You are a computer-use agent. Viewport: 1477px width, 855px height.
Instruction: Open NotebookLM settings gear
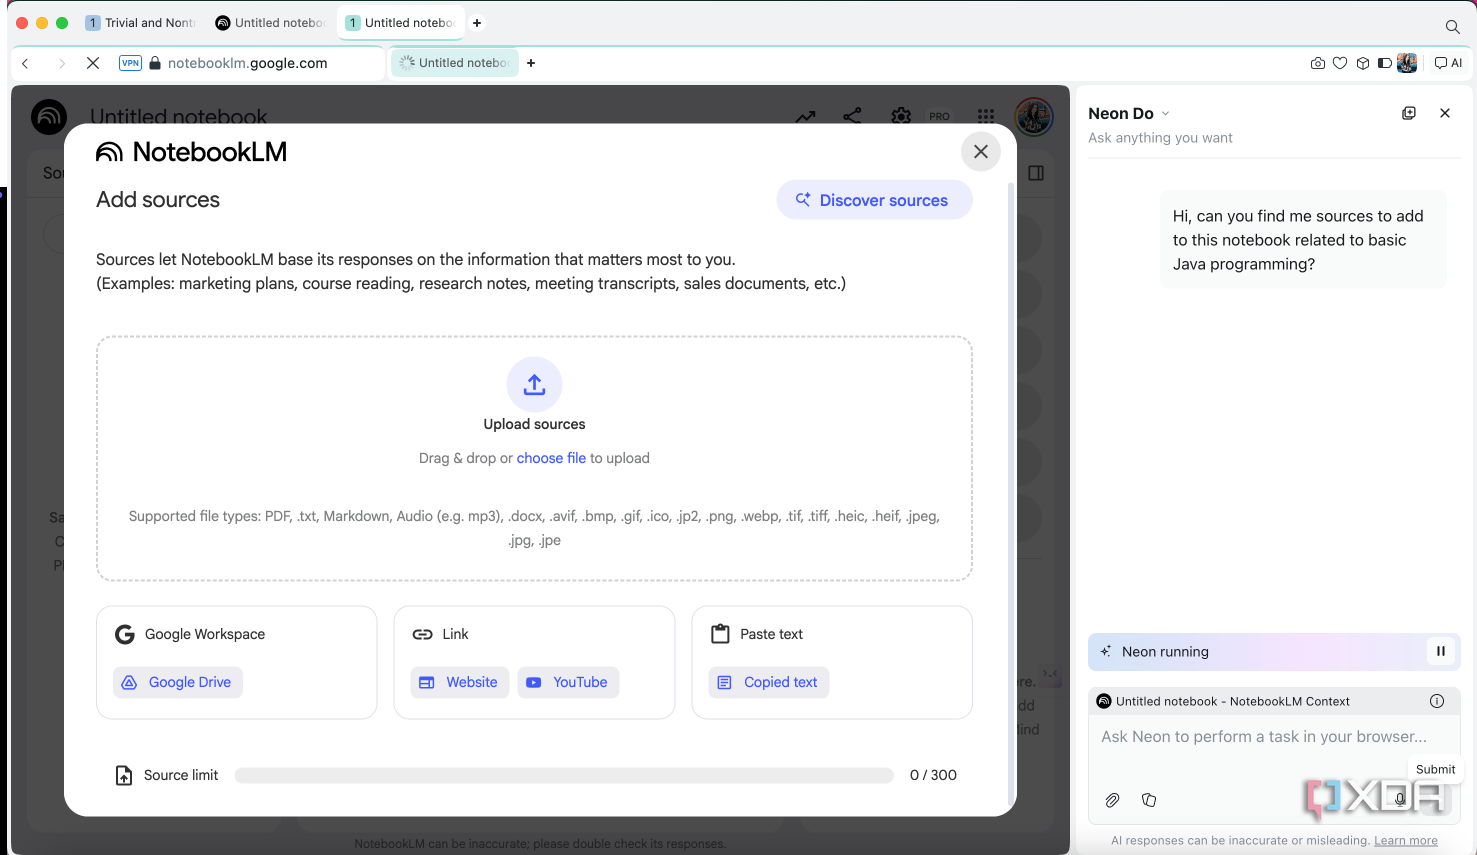901,116
